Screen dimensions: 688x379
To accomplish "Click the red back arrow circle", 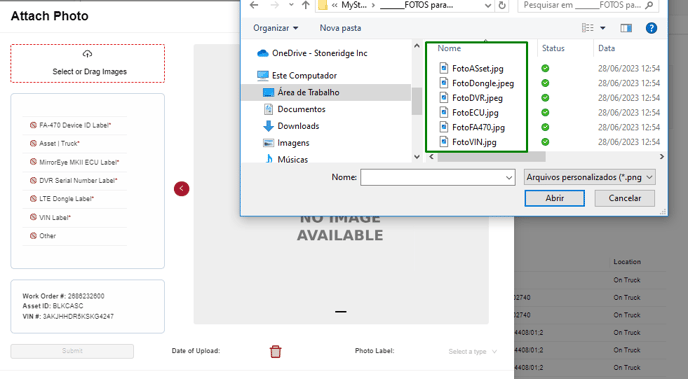I will click(182, 189).
